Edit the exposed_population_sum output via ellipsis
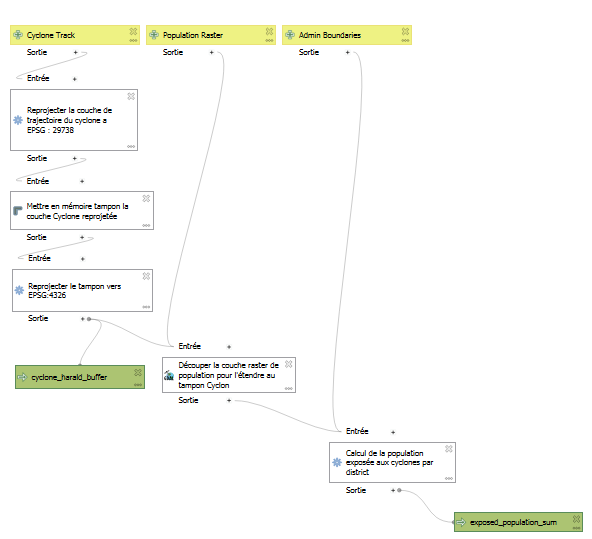 tap(577, 528)
